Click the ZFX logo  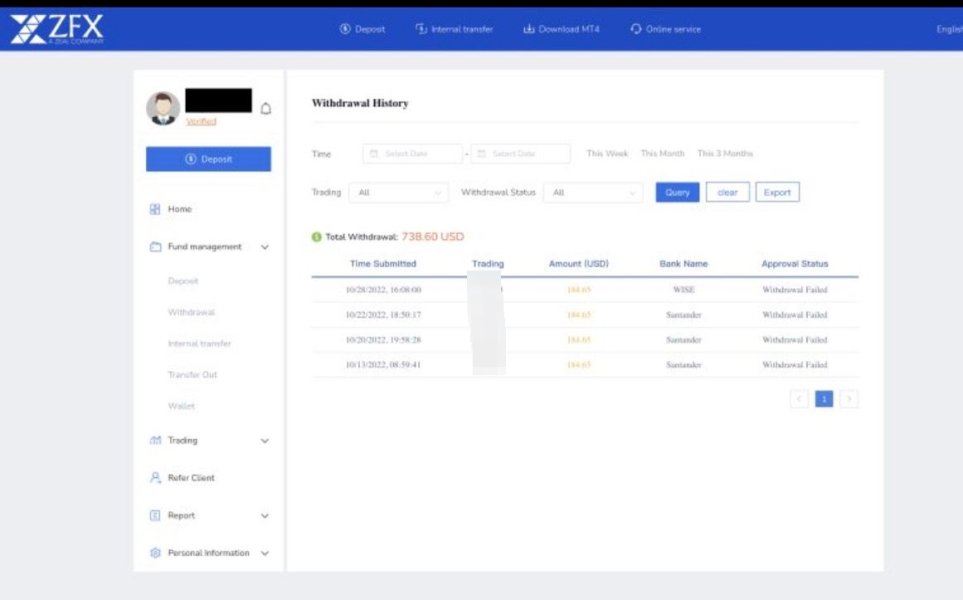[57, 30]
